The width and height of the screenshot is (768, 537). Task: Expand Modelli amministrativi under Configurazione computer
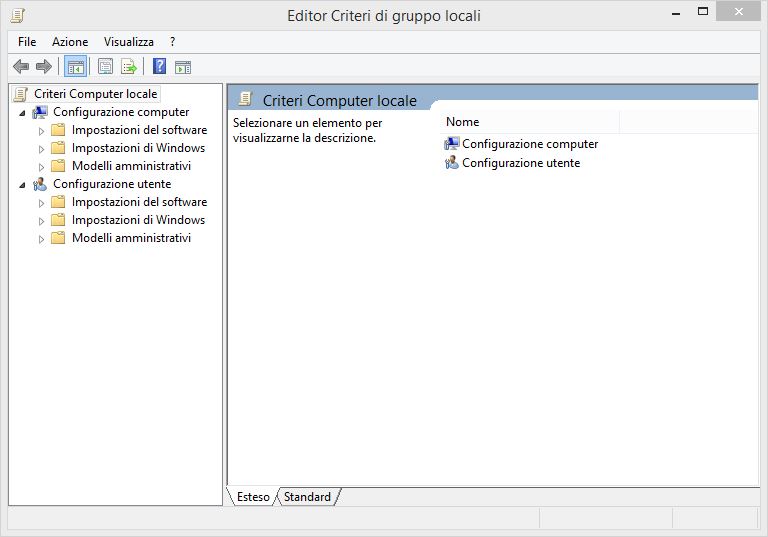[x=41, y=167]
